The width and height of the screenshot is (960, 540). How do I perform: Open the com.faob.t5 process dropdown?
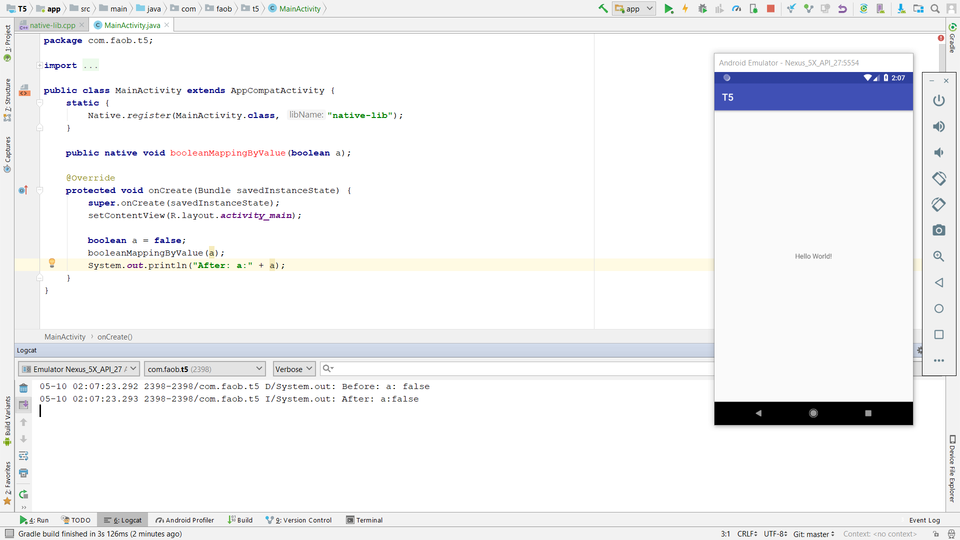204,369
